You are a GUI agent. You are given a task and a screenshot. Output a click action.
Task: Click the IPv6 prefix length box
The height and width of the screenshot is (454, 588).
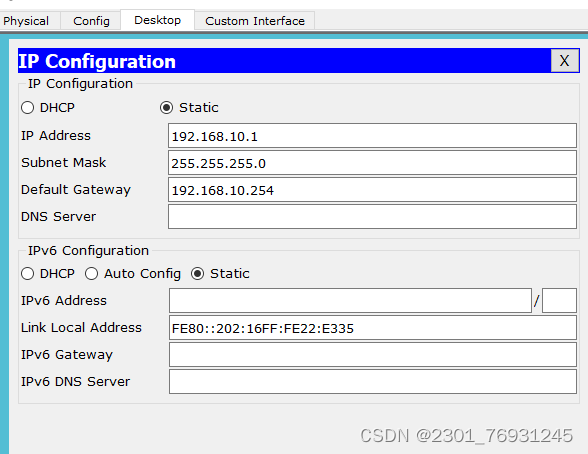pos(559,300)
